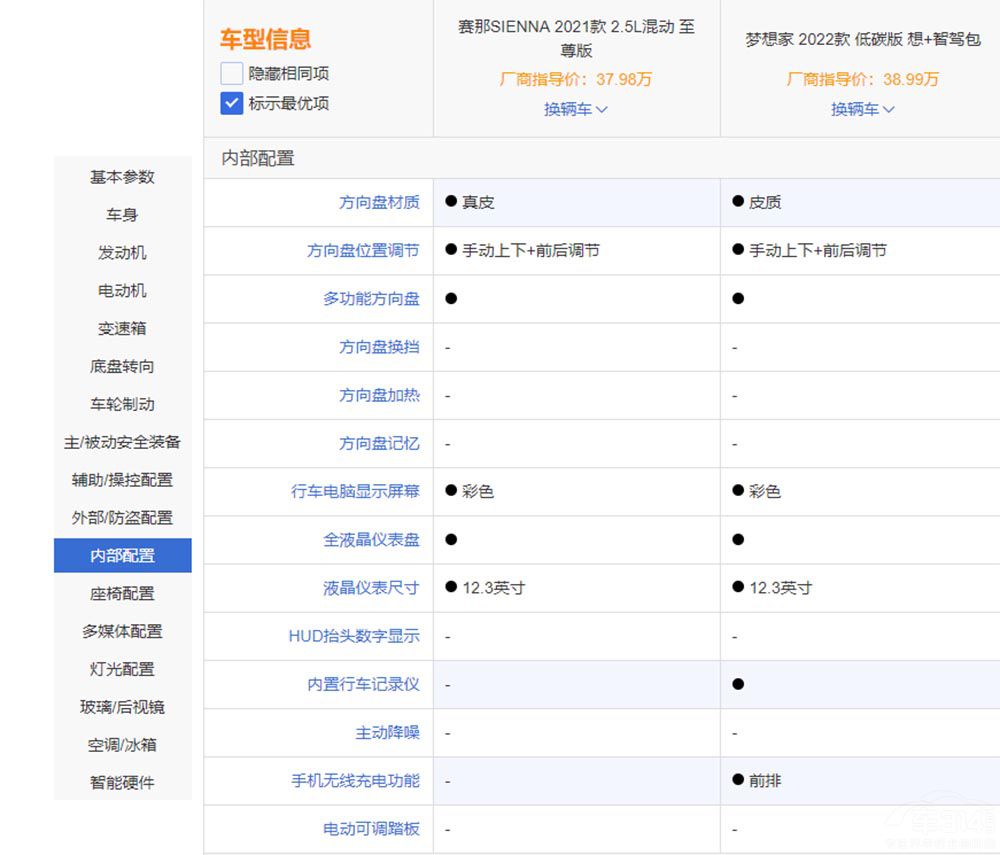Select the 发动机 sidebar entry

(x=120, y=252)
